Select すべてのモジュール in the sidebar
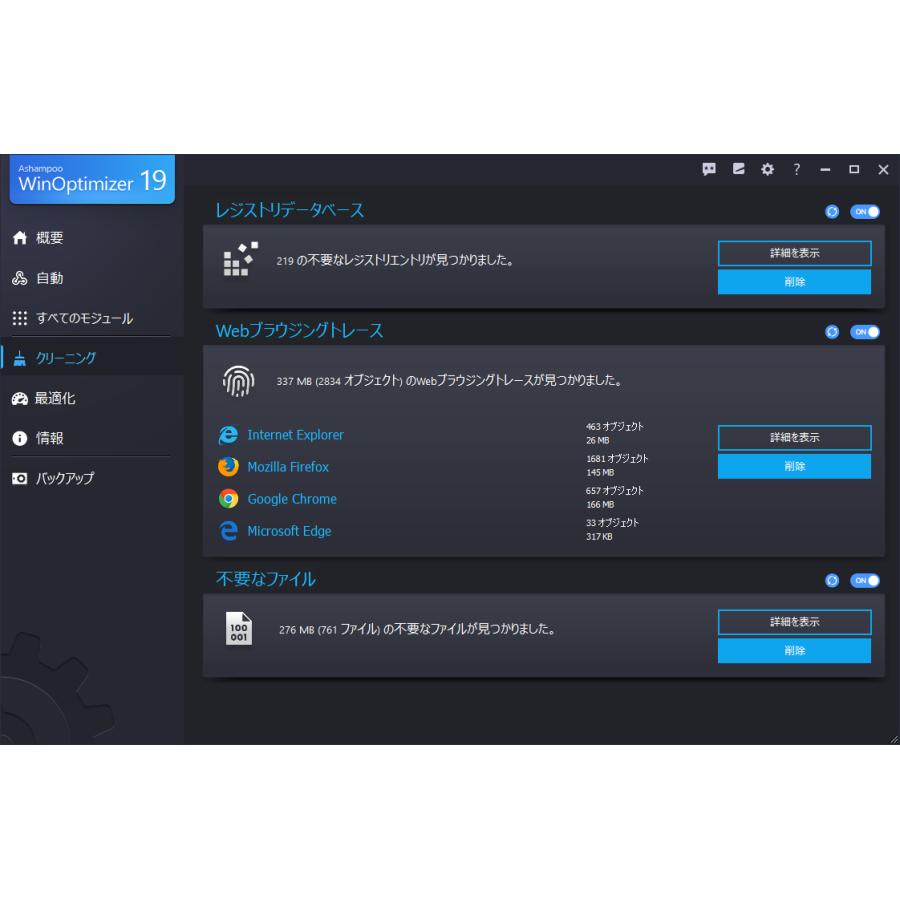 pyautogui.click(x=75, y=318)
